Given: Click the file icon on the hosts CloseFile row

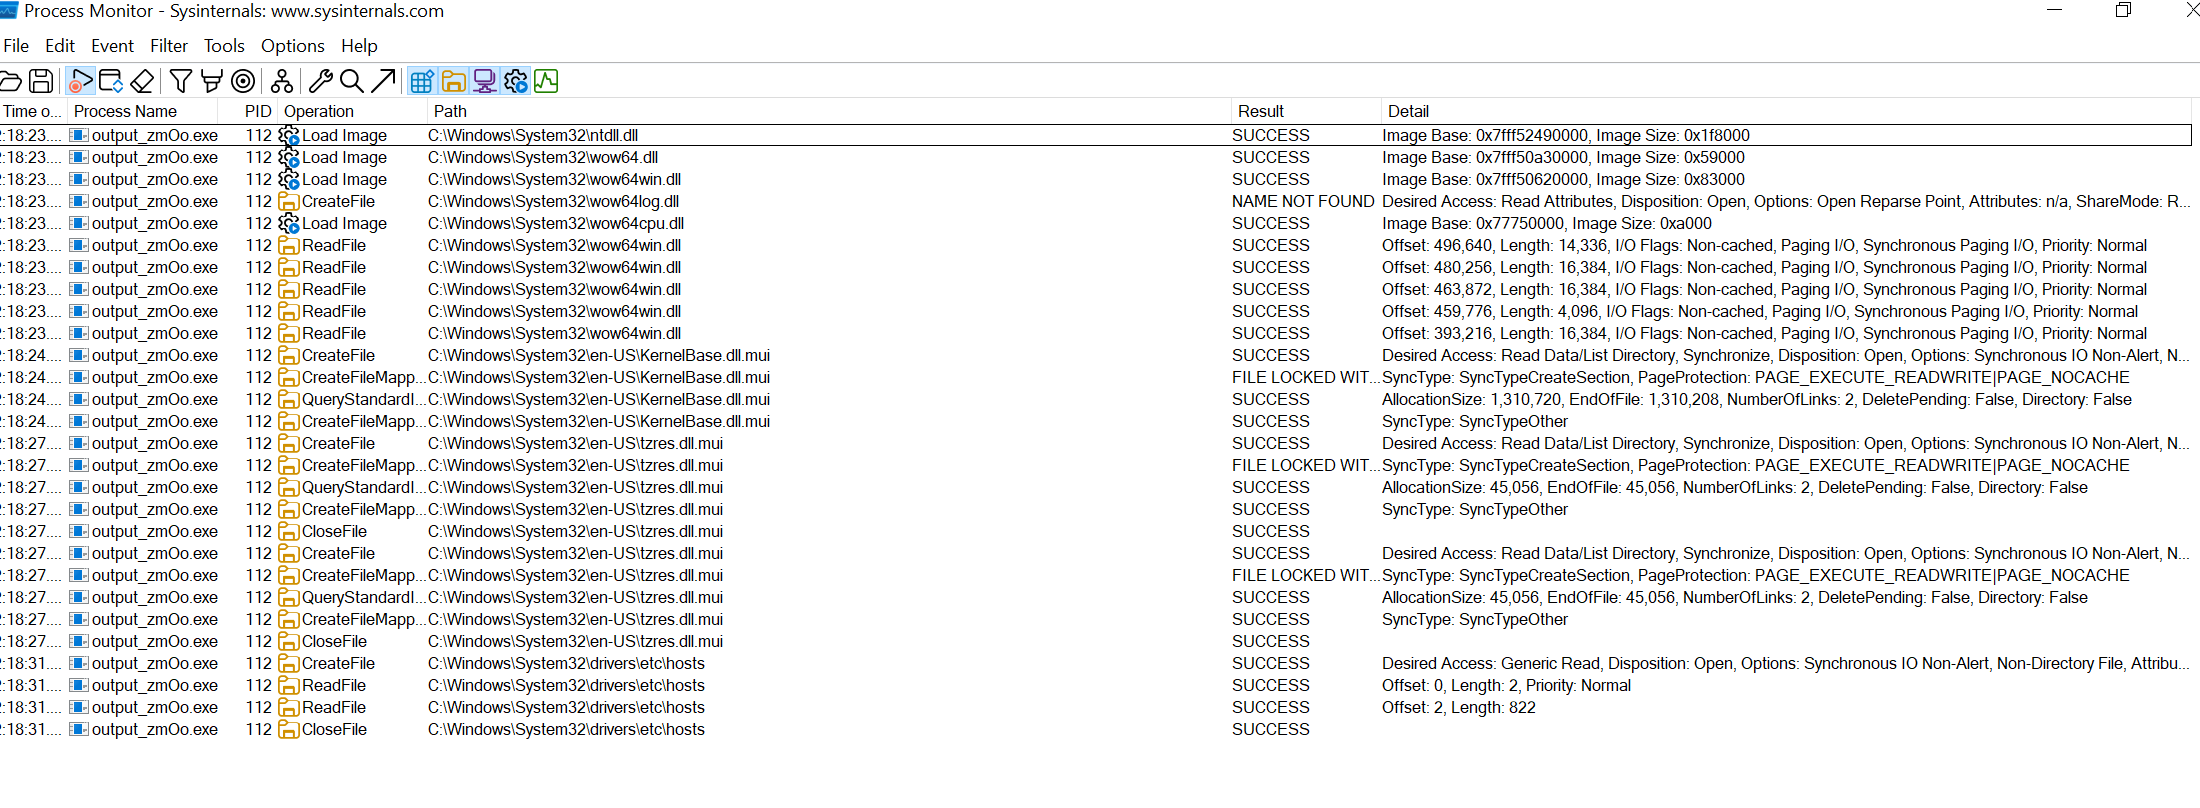Looking at the screenshot, I should tap(289, 729).
